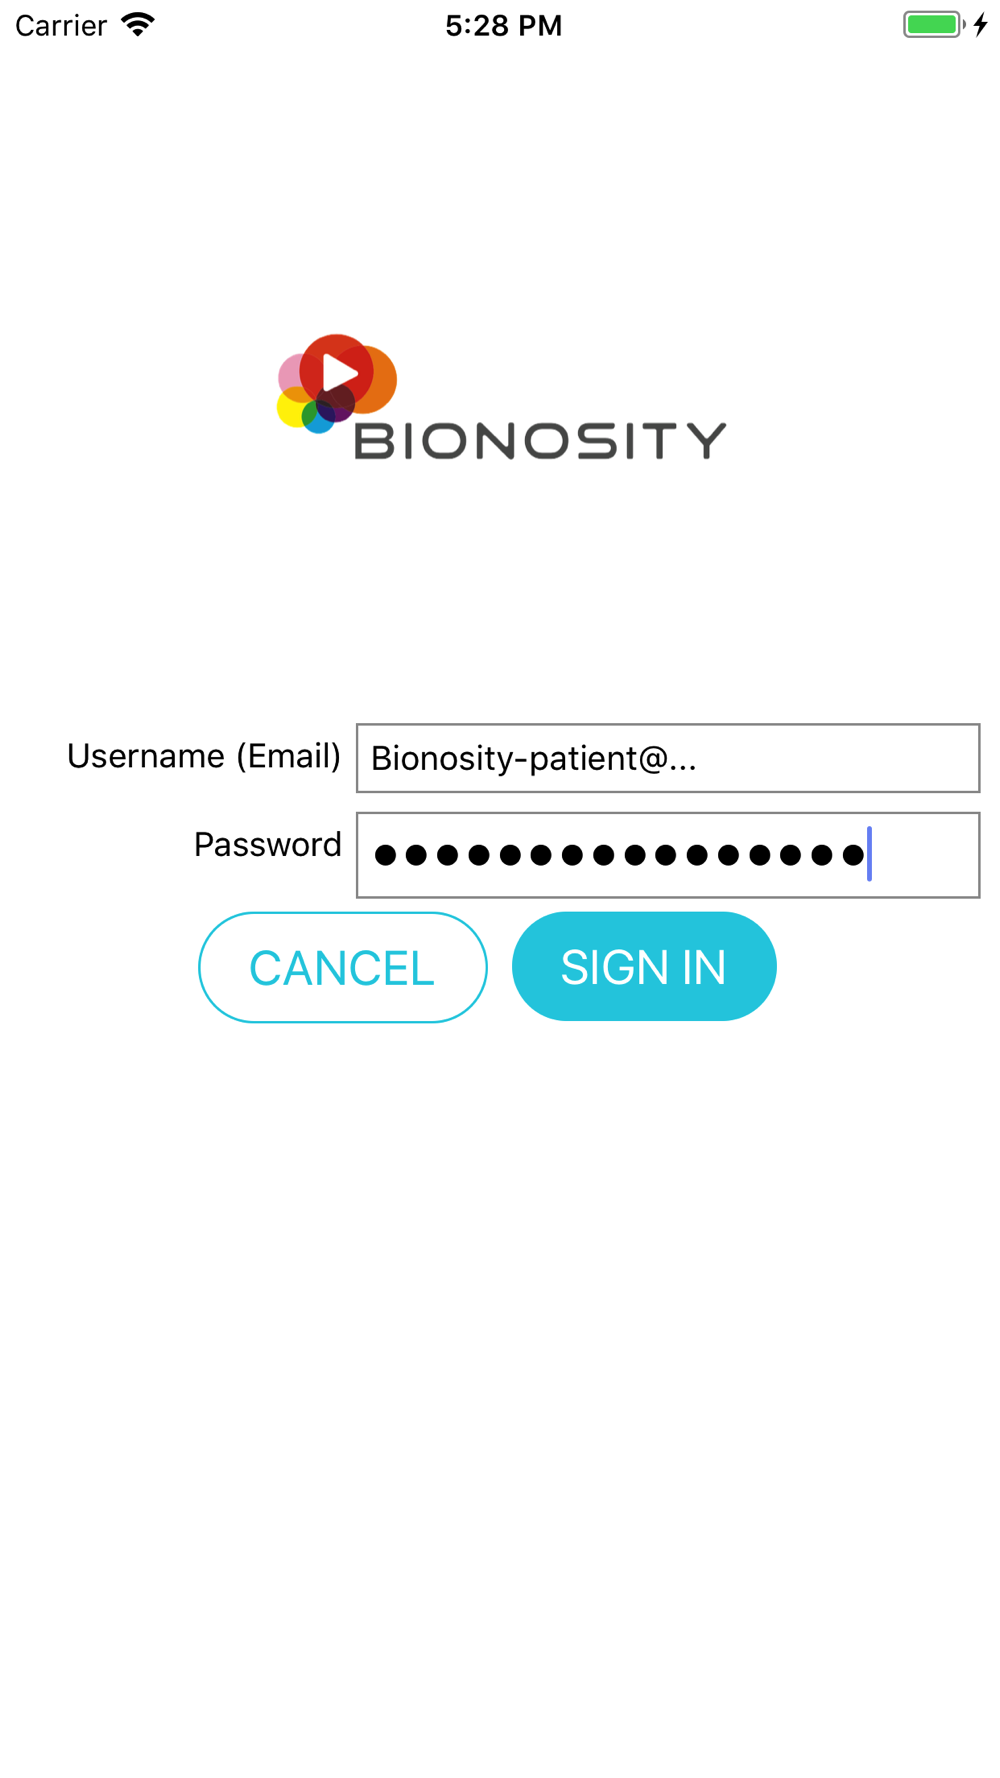1000x1778 pixels.
Task: Click the "Username (Email)" label
Action: pos(204,756)
